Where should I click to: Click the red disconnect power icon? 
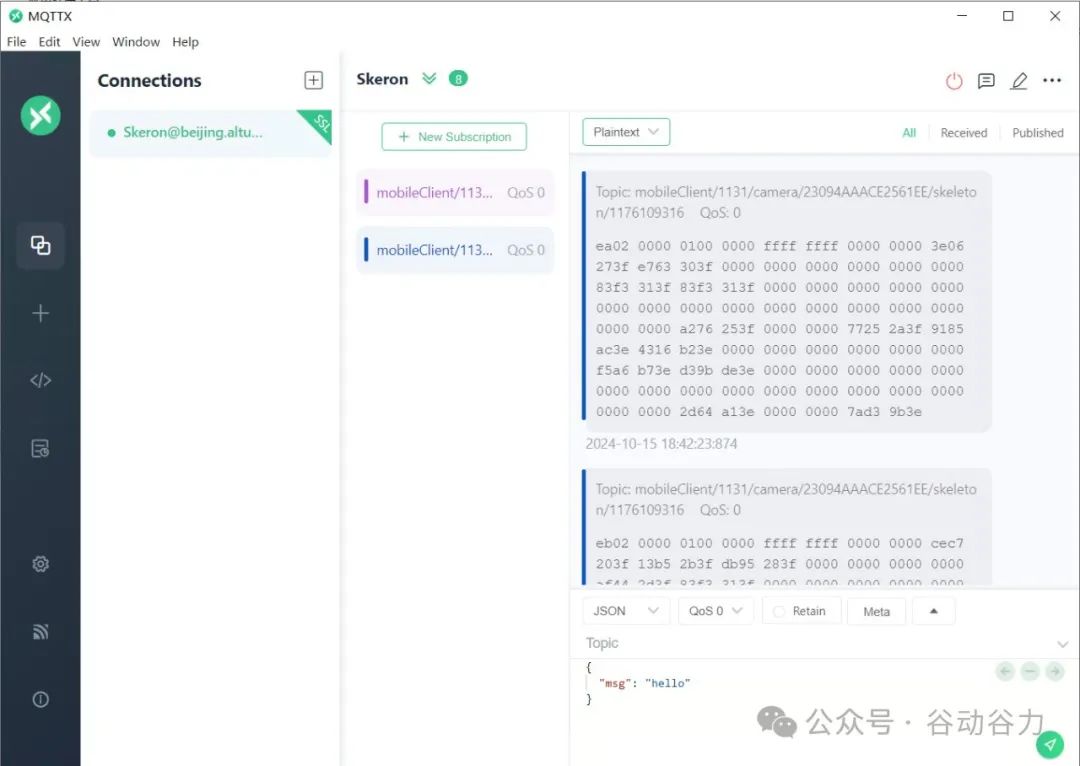(x=954, y=81)
